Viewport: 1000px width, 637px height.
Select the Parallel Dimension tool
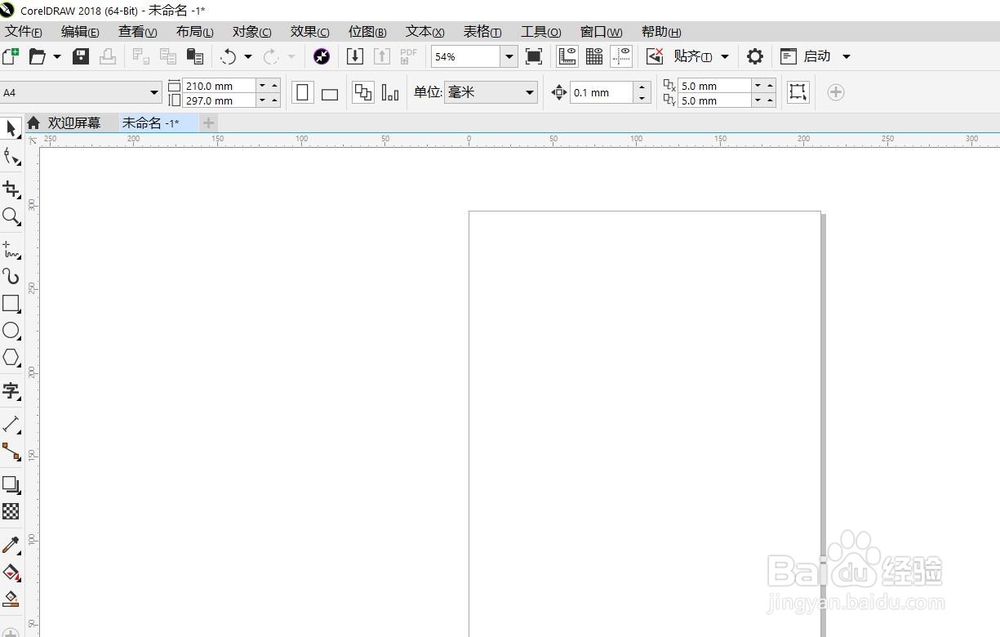click(11, 424)
